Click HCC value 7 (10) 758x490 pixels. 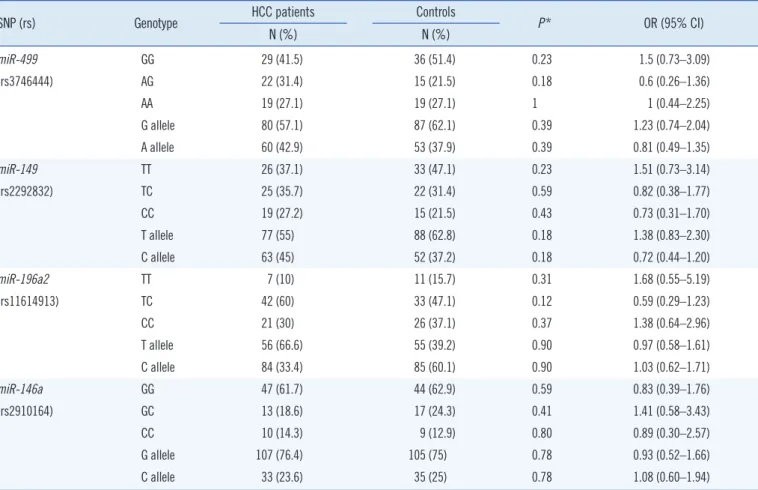click(x=280, y=279)
